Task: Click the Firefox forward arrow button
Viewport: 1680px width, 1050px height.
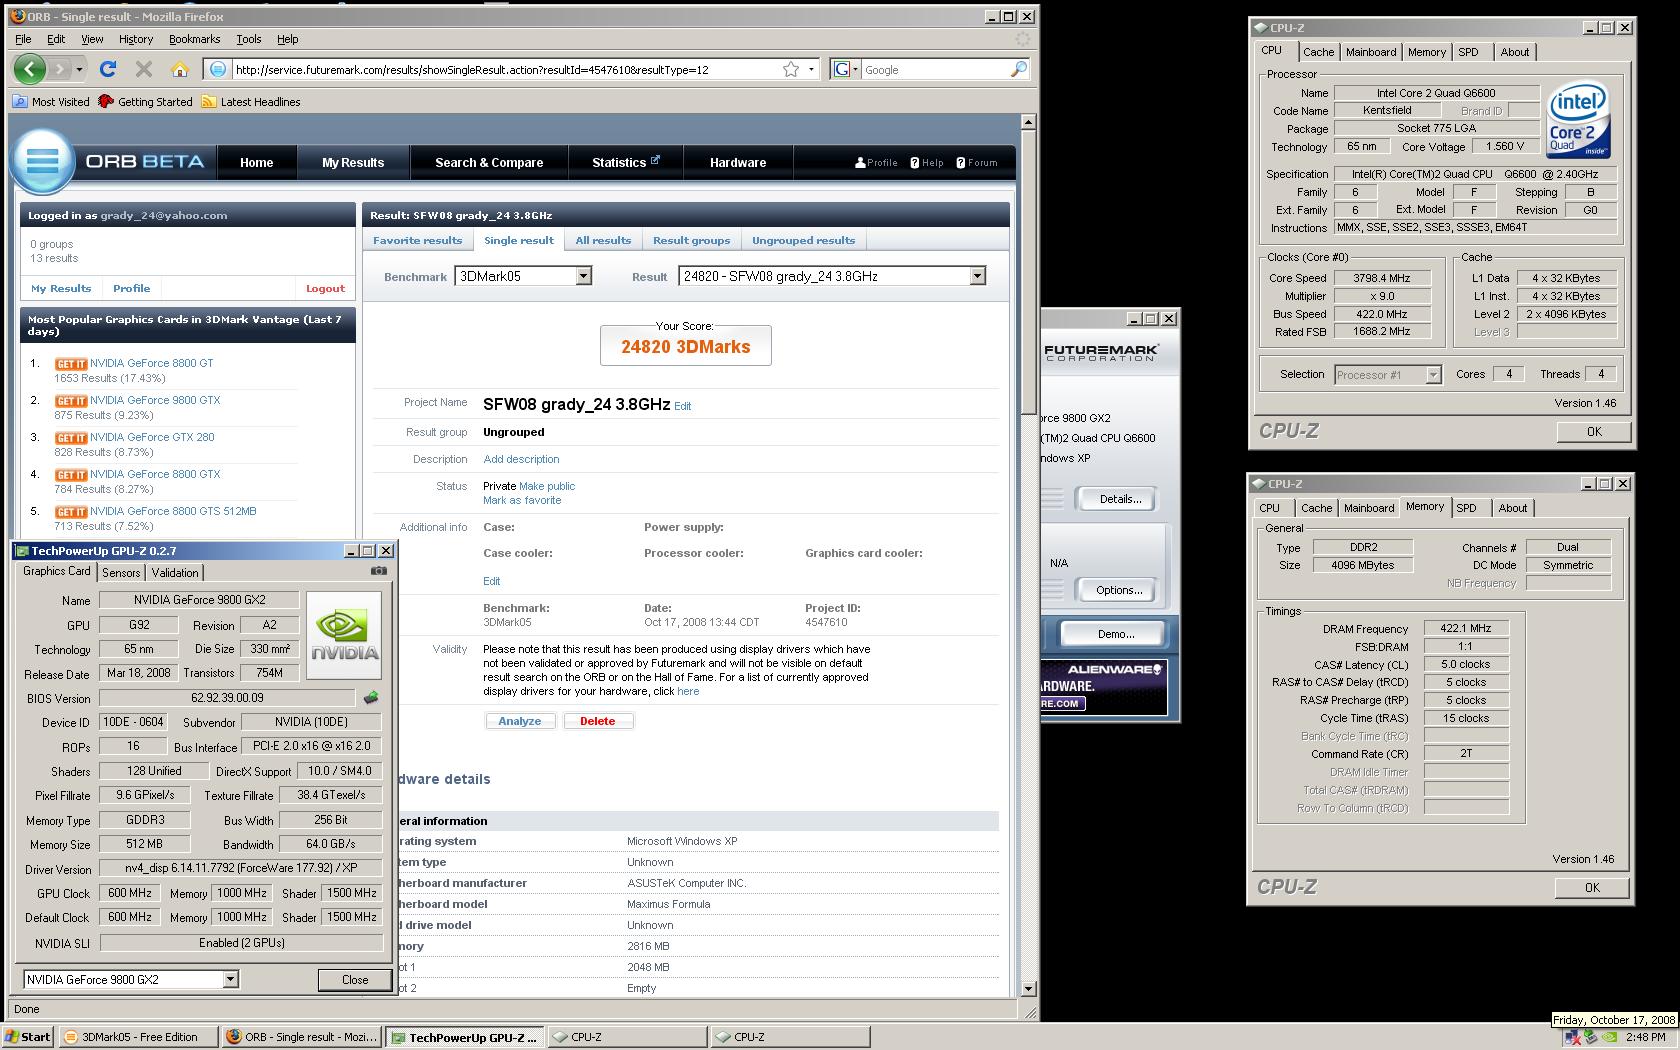Action: [60, 69]
